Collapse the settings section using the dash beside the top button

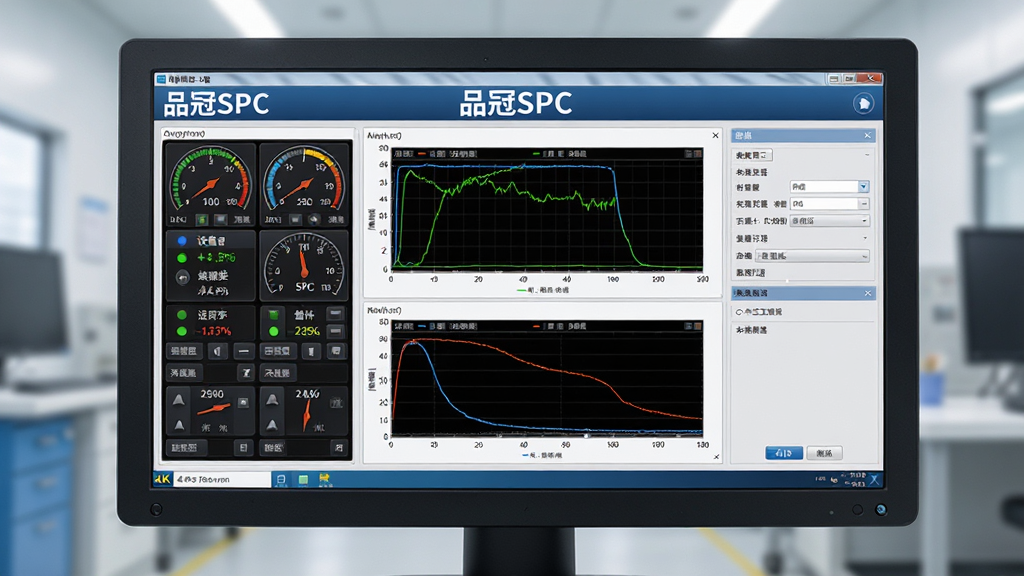867,155
